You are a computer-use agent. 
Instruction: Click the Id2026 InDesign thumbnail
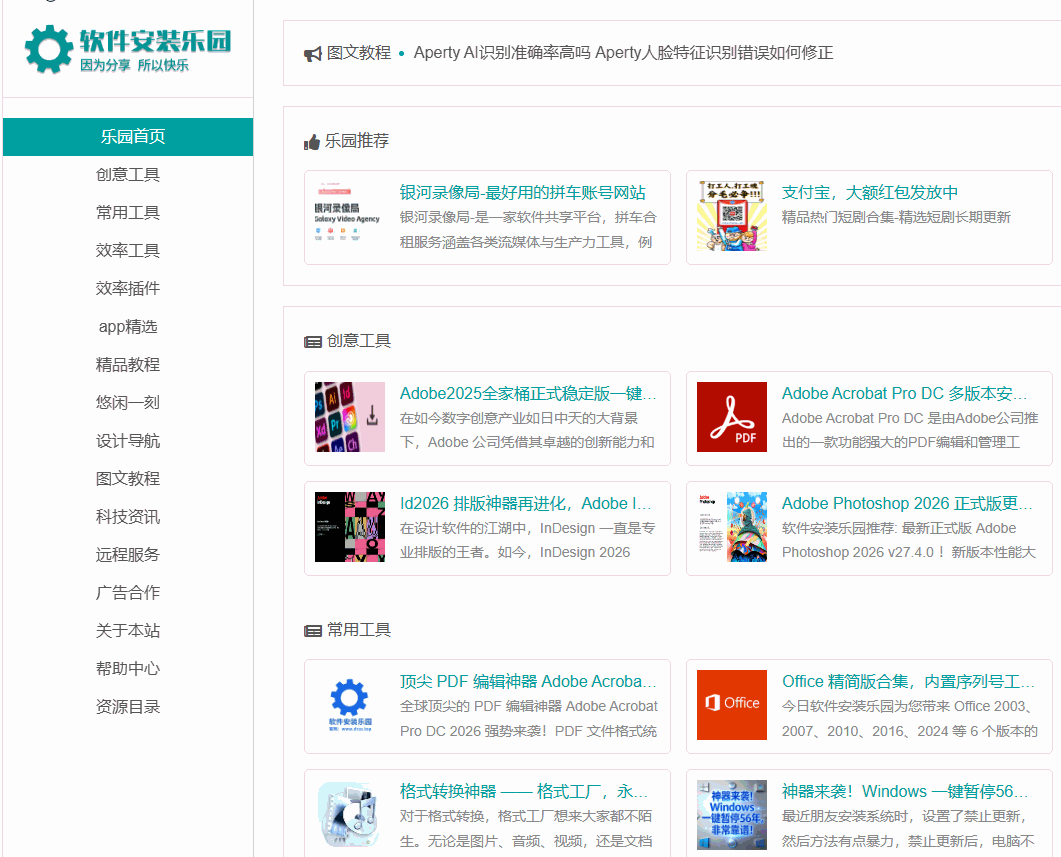[x=349, y=527]
